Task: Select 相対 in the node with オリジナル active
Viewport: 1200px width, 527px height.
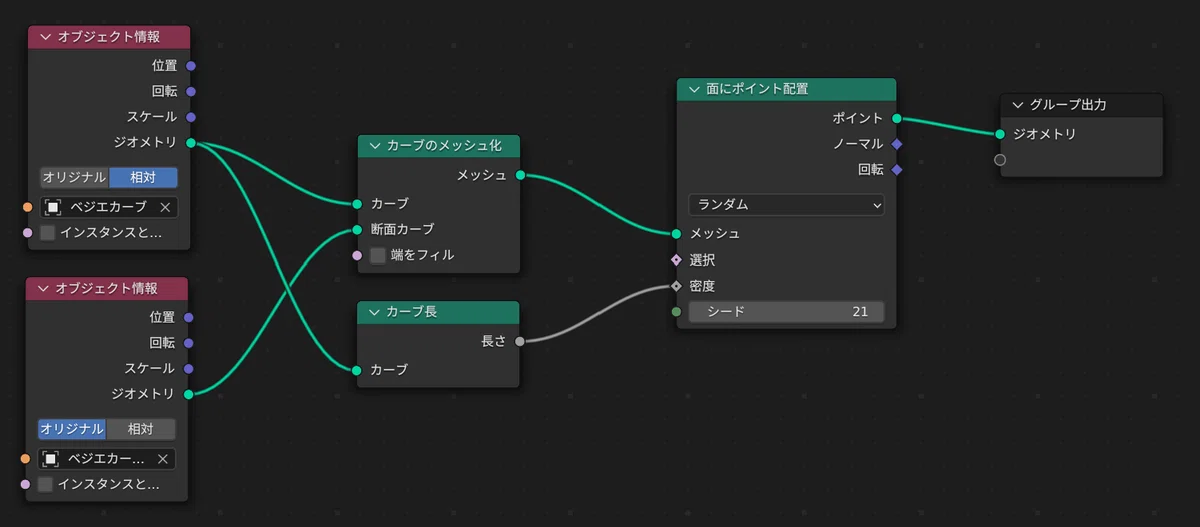Action: coord(141,428)
